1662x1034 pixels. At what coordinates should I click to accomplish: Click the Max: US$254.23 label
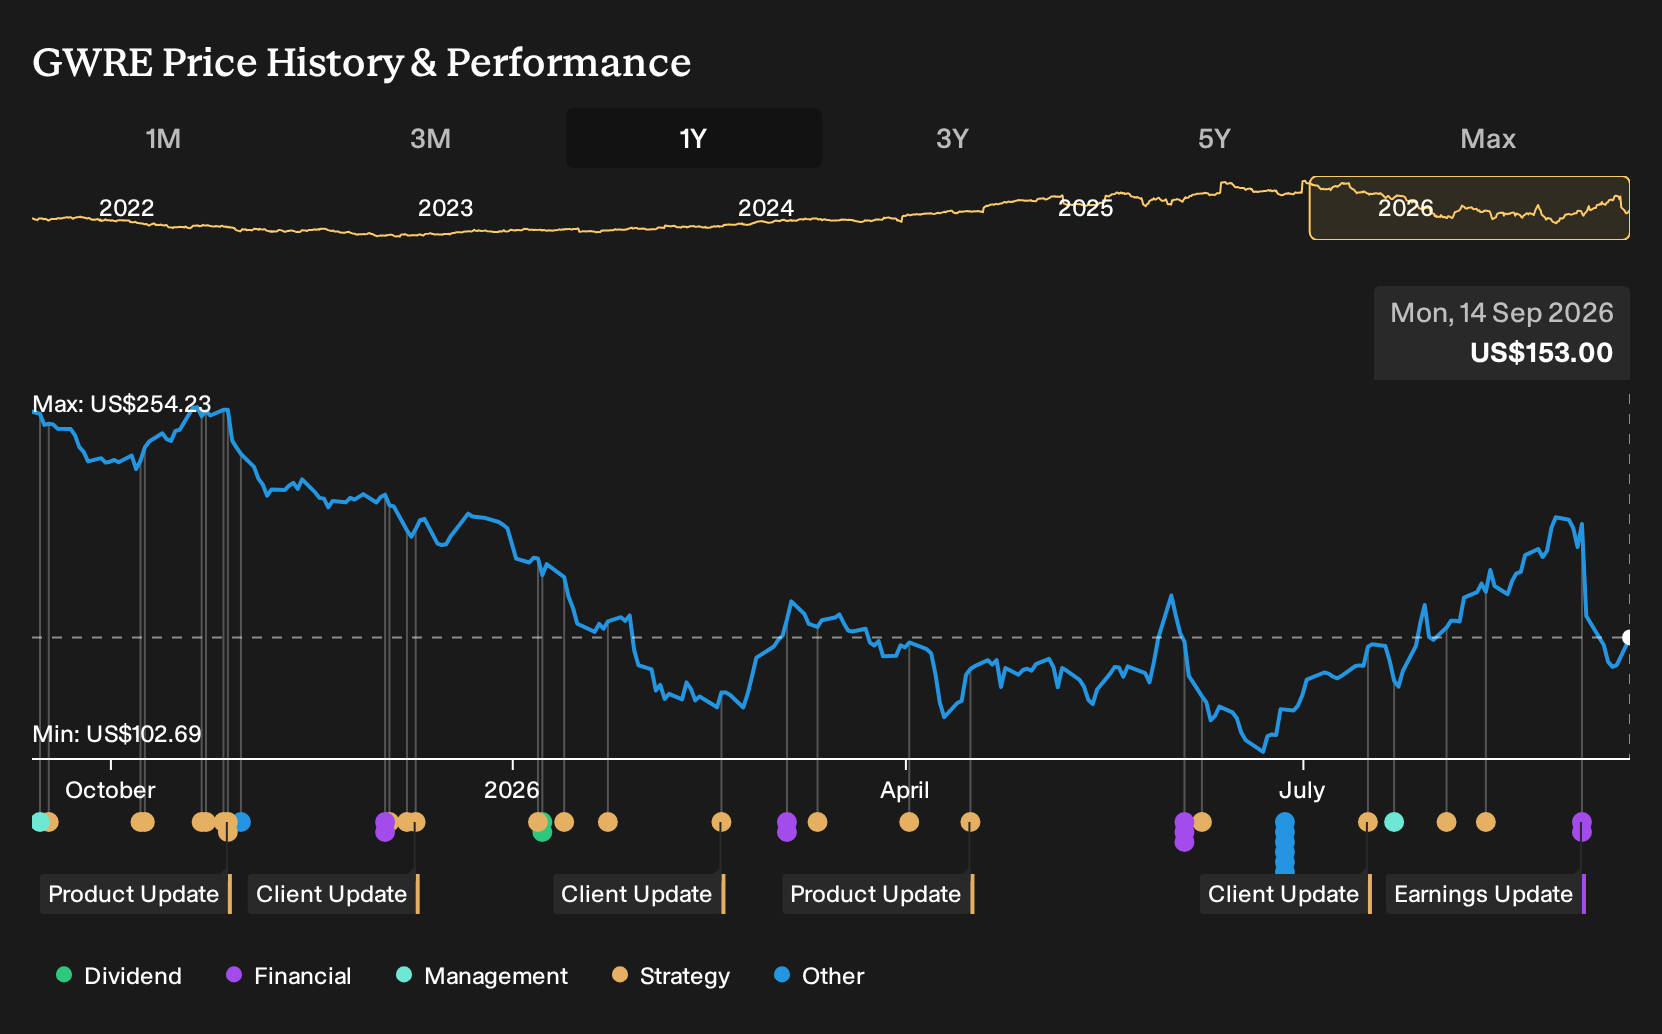(x=122, y=404)
